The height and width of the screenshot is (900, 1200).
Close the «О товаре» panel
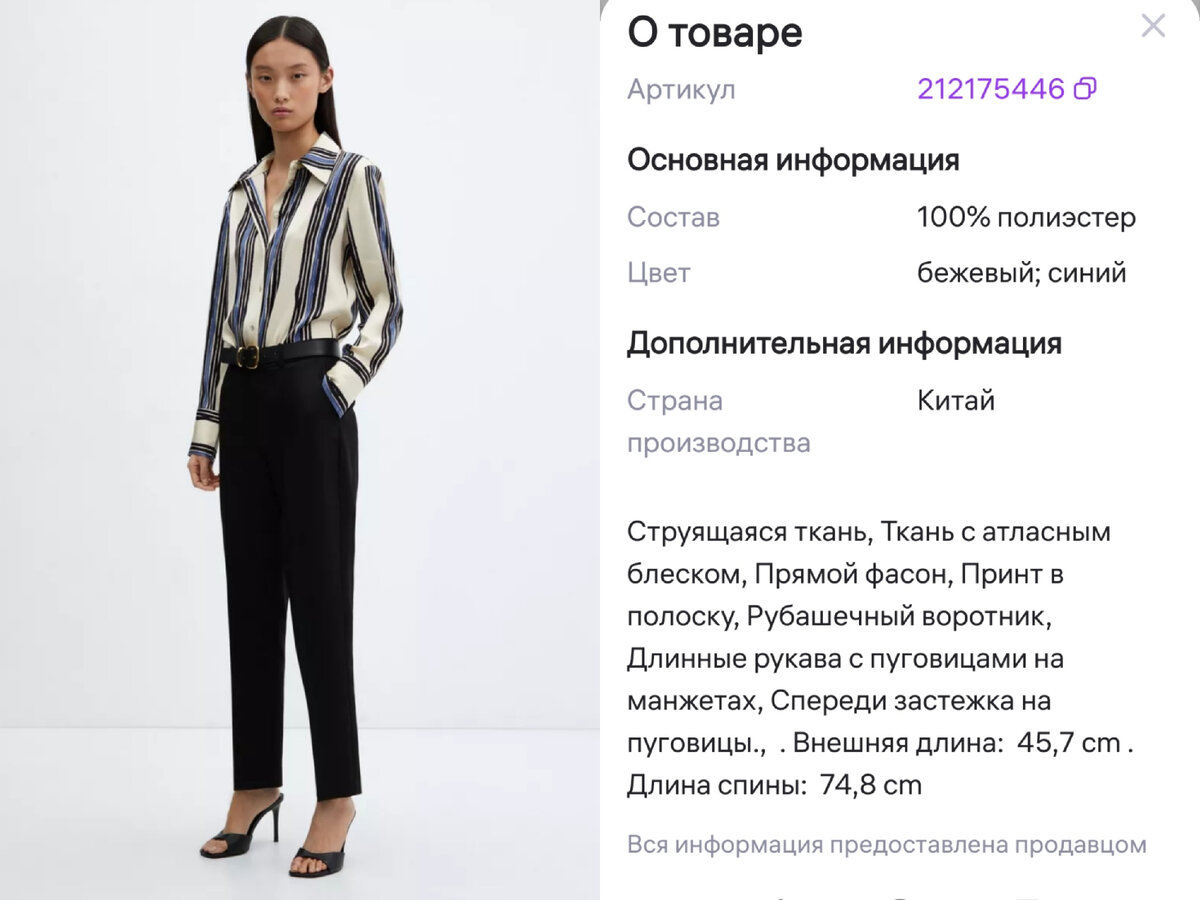pos(1153,26)
